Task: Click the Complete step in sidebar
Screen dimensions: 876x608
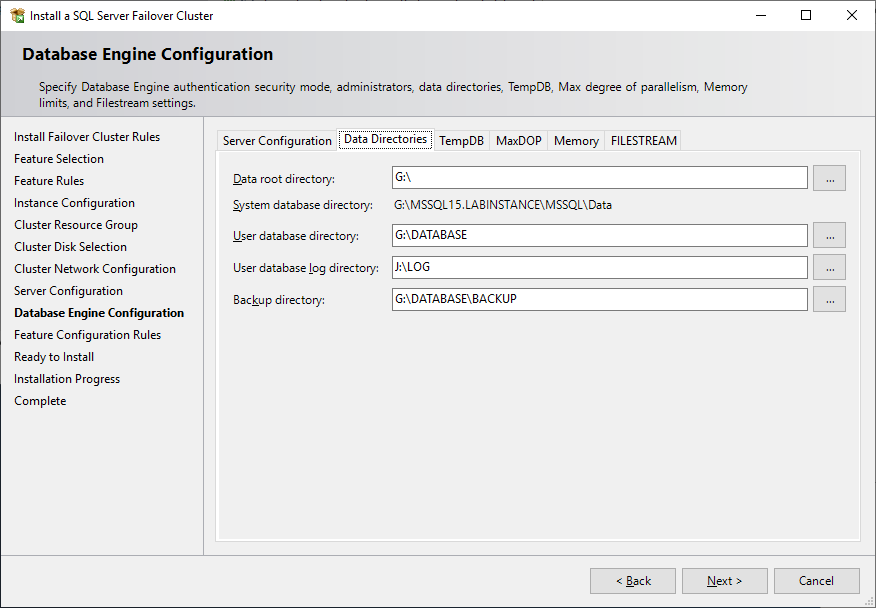Action: tap(40, 401)
